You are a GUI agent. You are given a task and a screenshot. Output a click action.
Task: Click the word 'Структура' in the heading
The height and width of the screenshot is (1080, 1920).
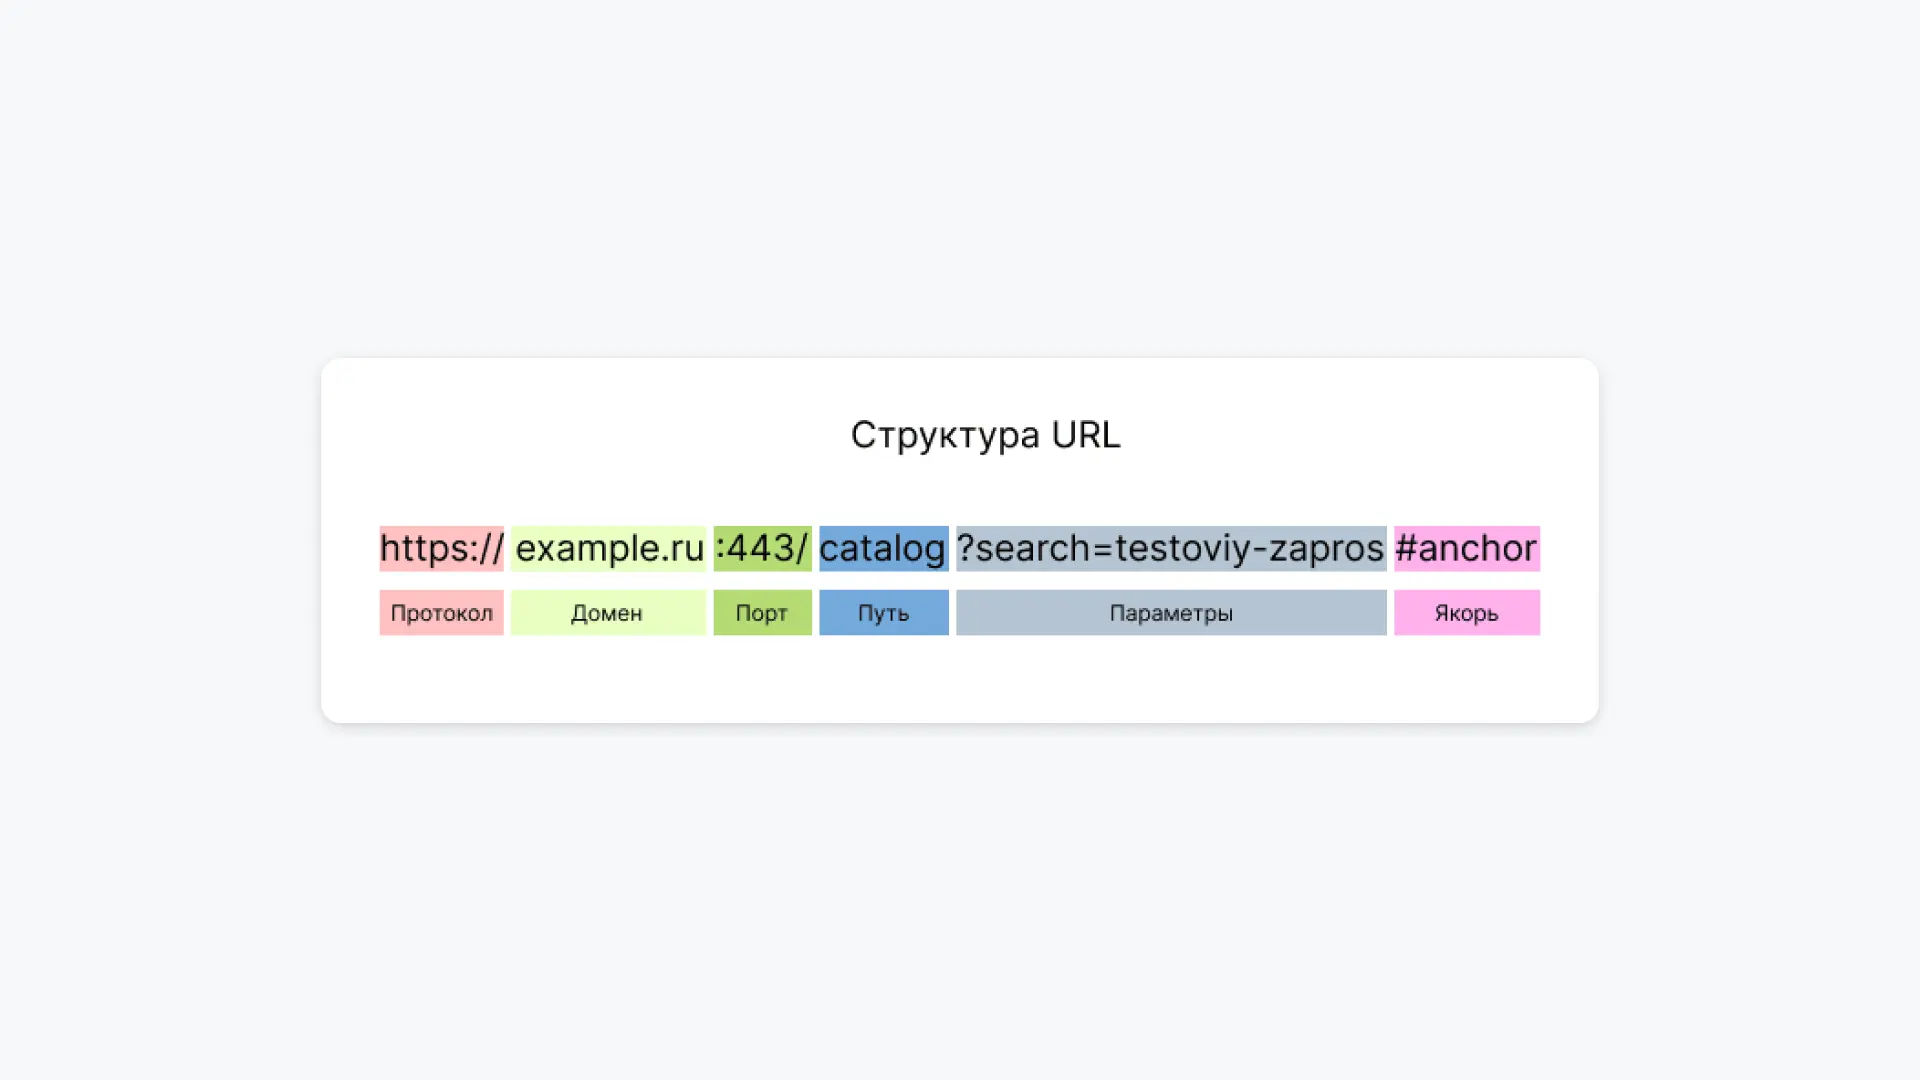coord(945,436)
